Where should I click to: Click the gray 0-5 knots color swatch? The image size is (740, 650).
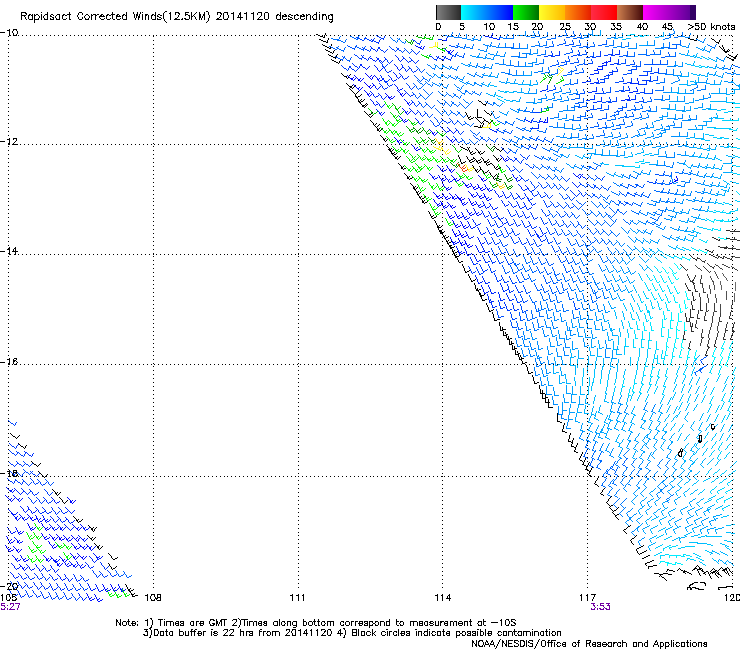[448, 12]
